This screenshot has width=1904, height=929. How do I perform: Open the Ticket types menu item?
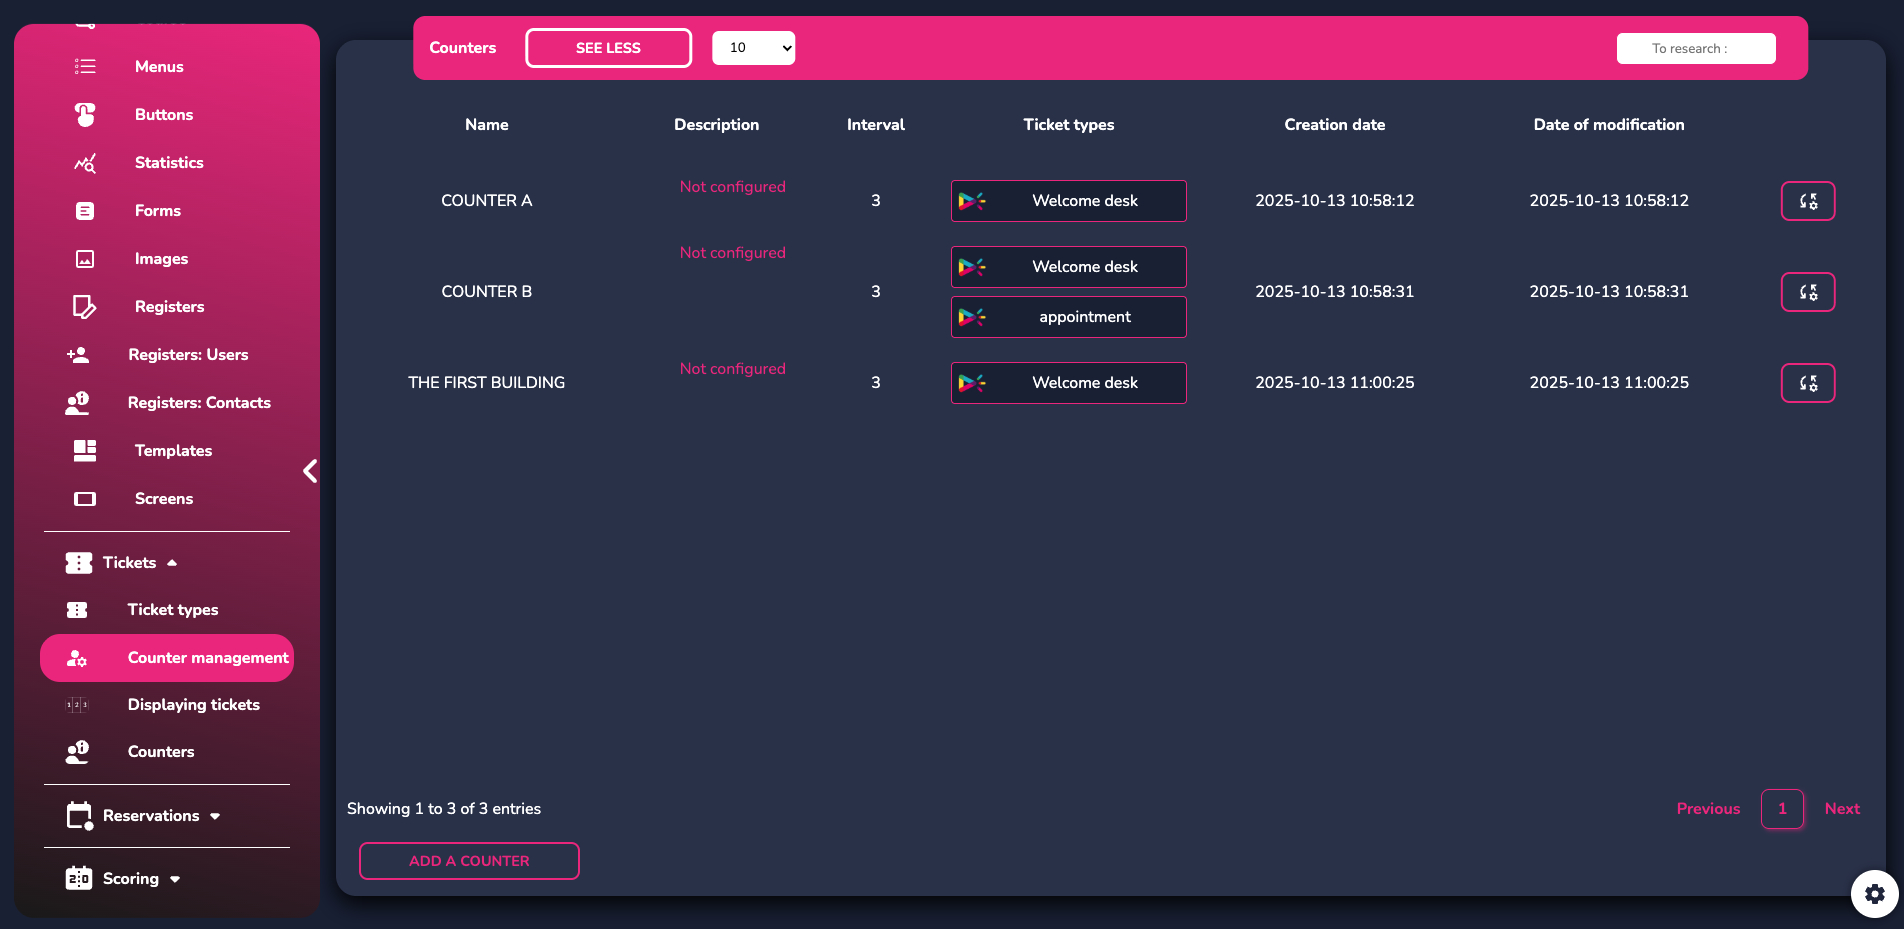[x=172, y=610]
